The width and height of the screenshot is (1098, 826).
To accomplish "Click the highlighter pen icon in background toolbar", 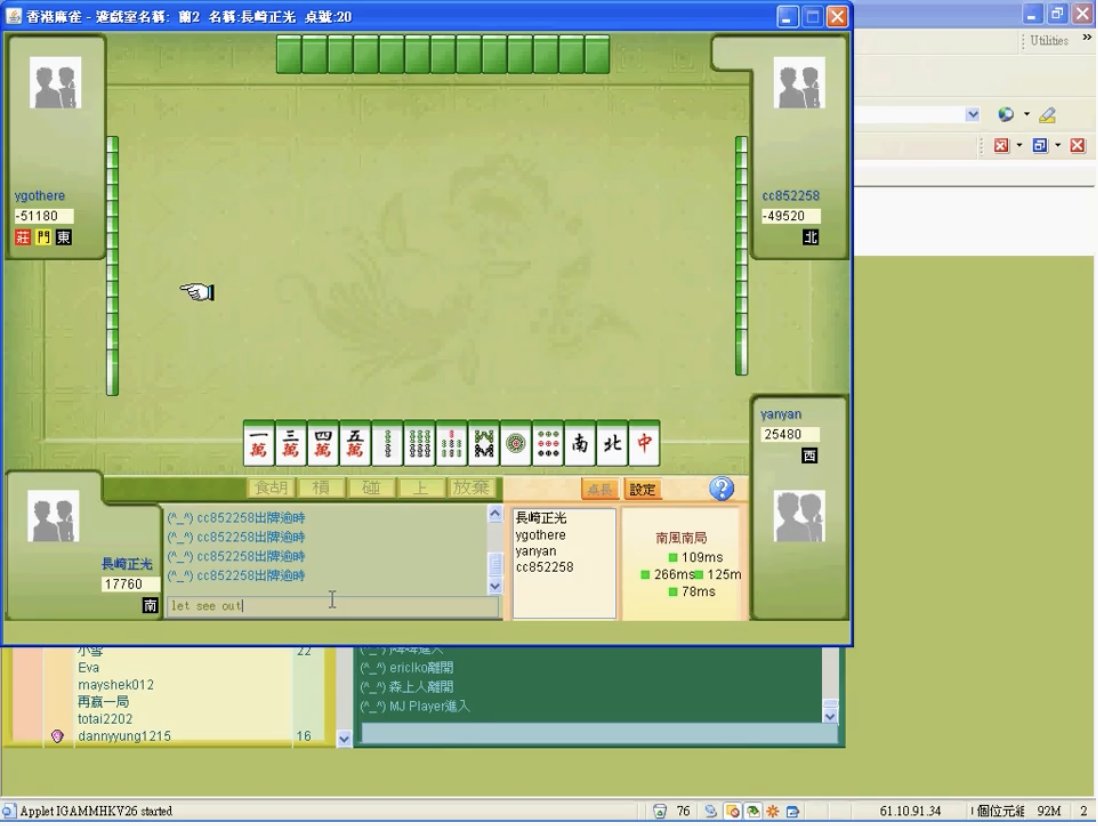I will (x=1048, y=115).
